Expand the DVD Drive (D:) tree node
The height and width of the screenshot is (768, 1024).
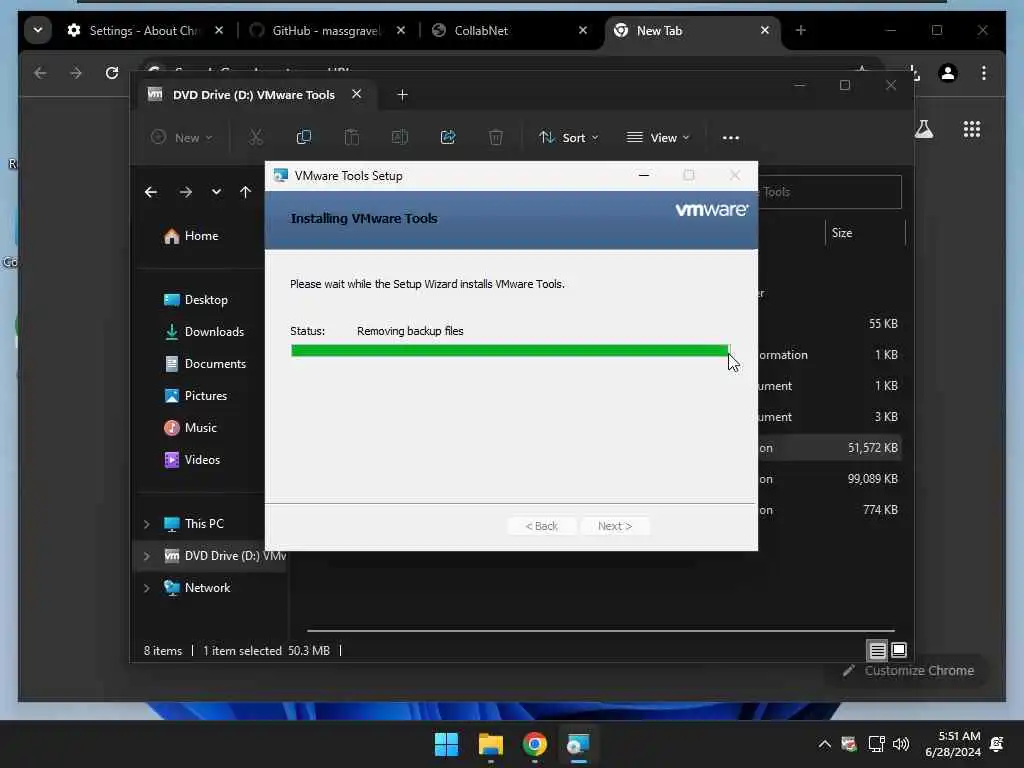[147, 556]
